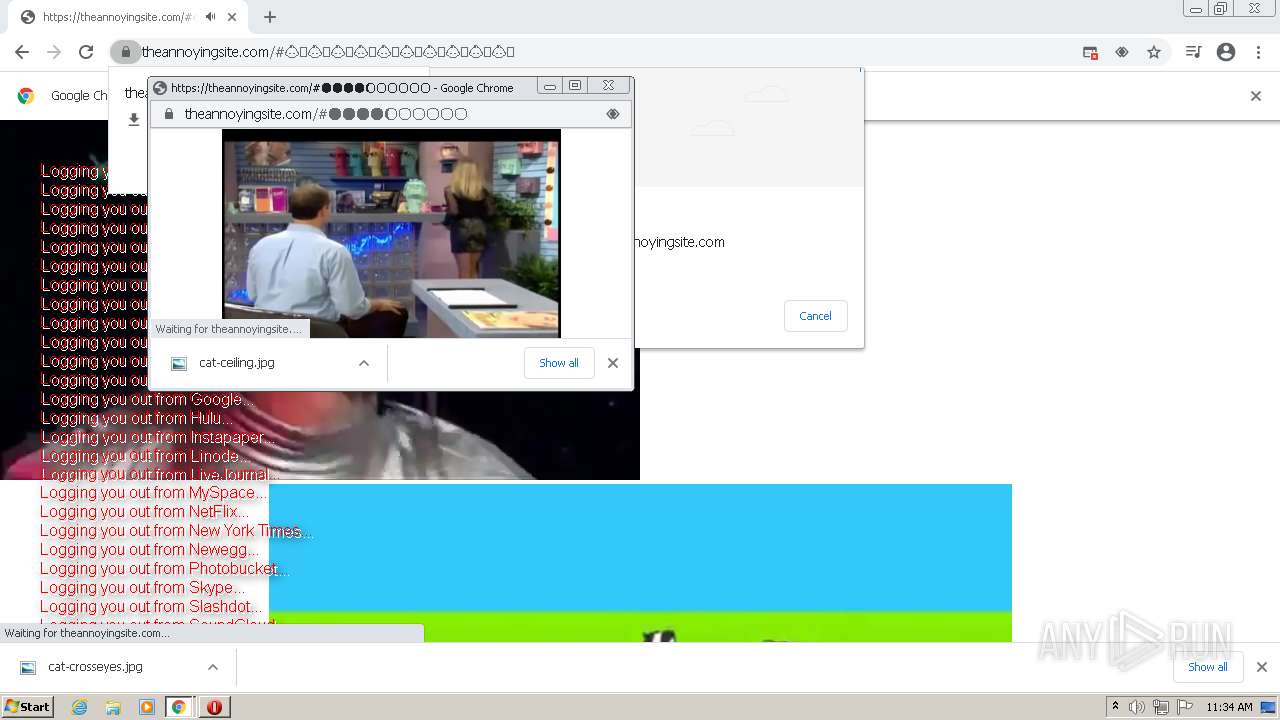Click 'Logging you out from MySpace...' text
The image size is (1280, 720).
[x=154, y=493]
